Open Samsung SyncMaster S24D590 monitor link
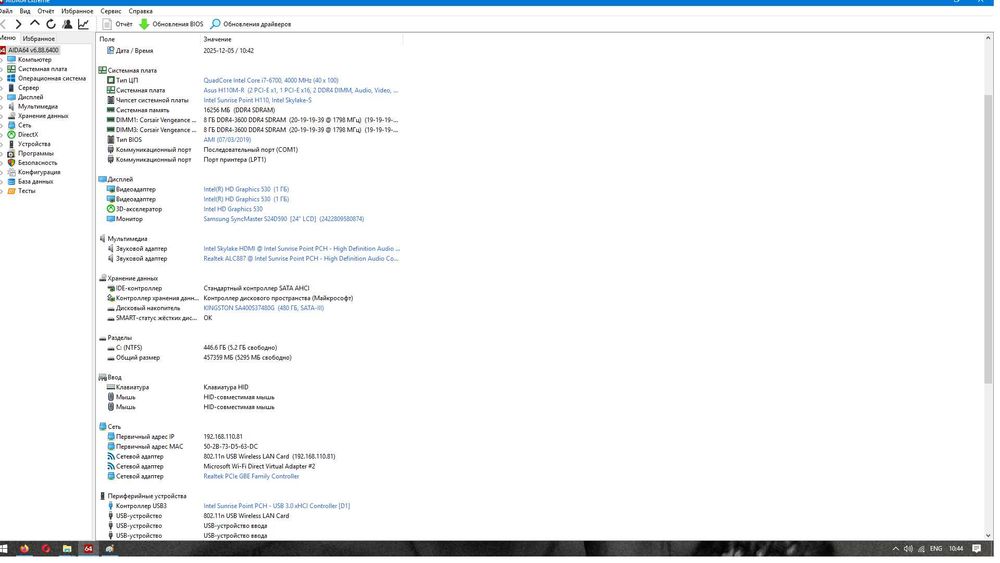Screen dimensions: 1000x563 tap(283, 219)
